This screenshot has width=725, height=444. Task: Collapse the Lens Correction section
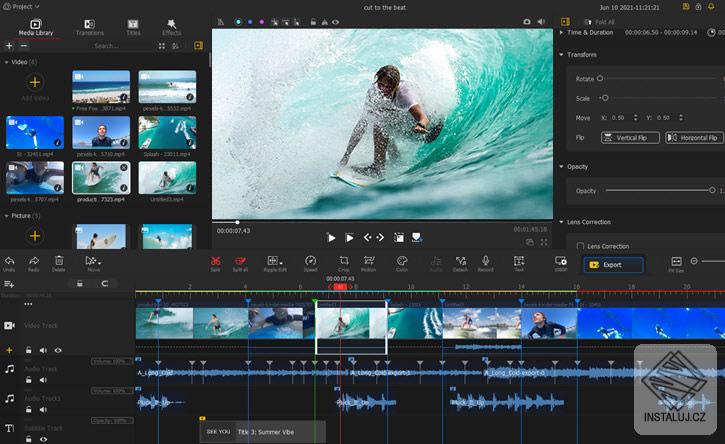[561, 222]
